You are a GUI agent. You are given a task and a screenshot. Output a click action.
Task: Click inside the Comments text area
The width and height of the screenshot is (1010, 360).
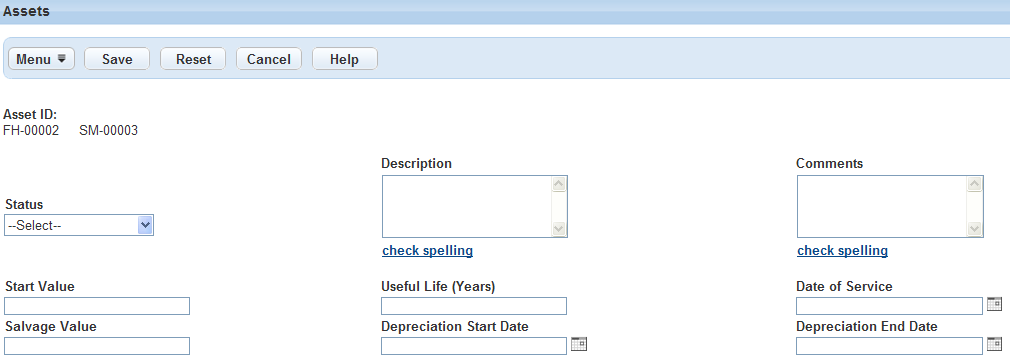click(882, 207)
